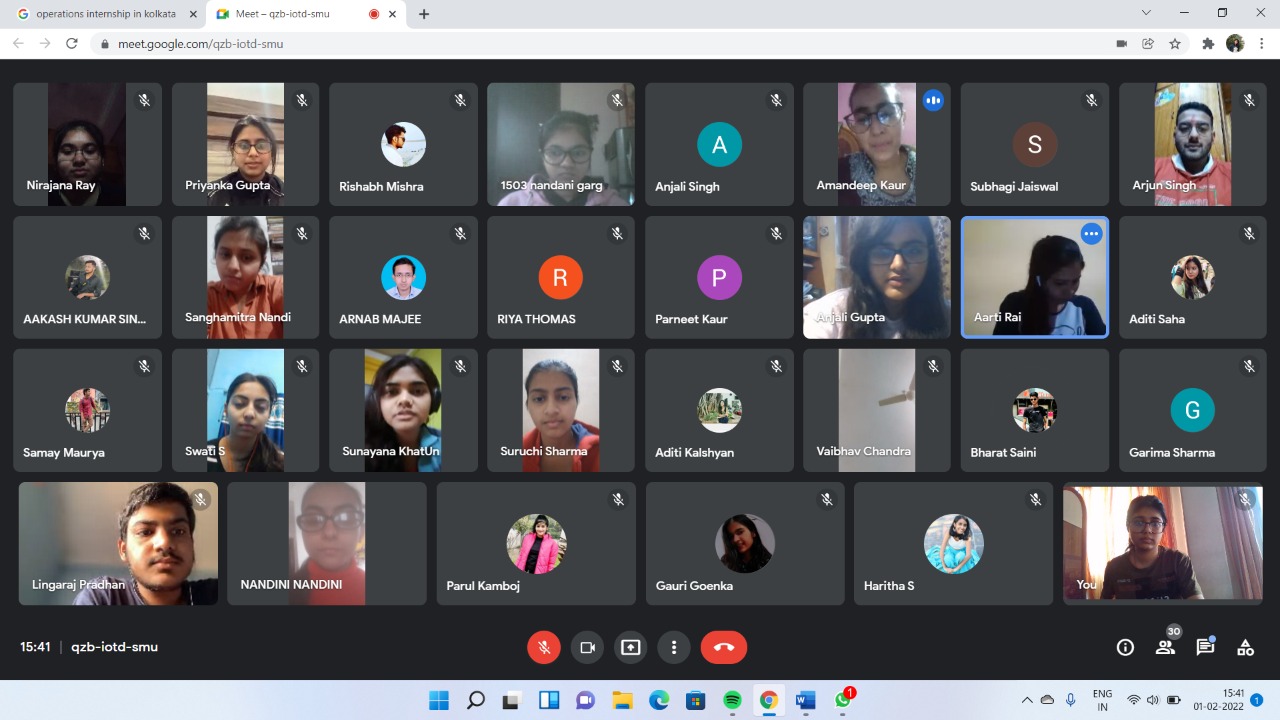Reload the current page
The width and height of the screenshot is (1280, 720).
[x=72, y=44]
